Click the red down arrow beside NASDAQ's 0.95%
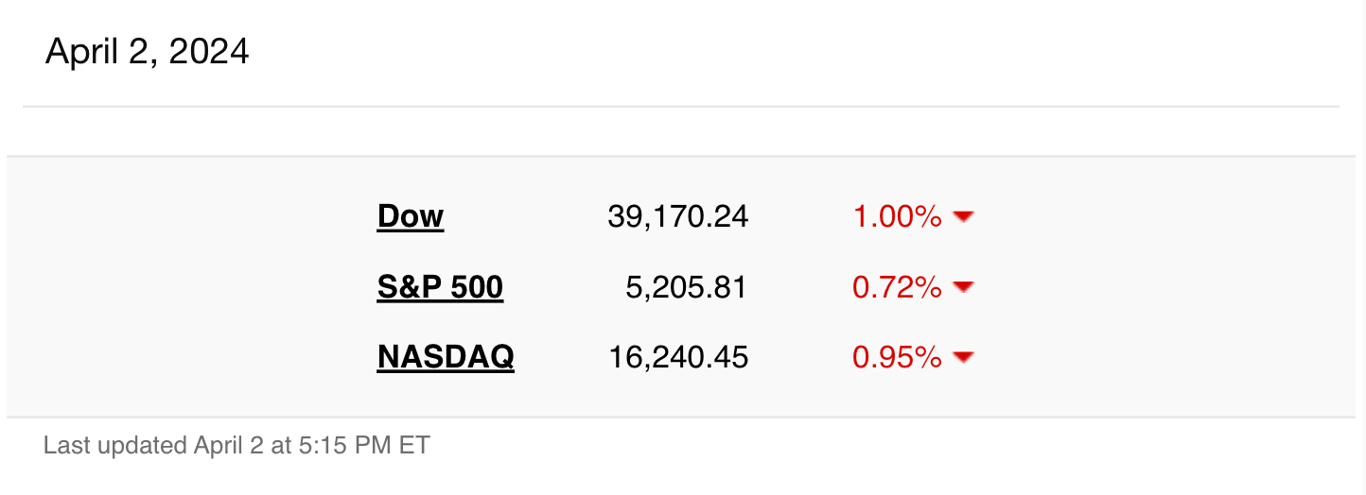 point(963,357)
